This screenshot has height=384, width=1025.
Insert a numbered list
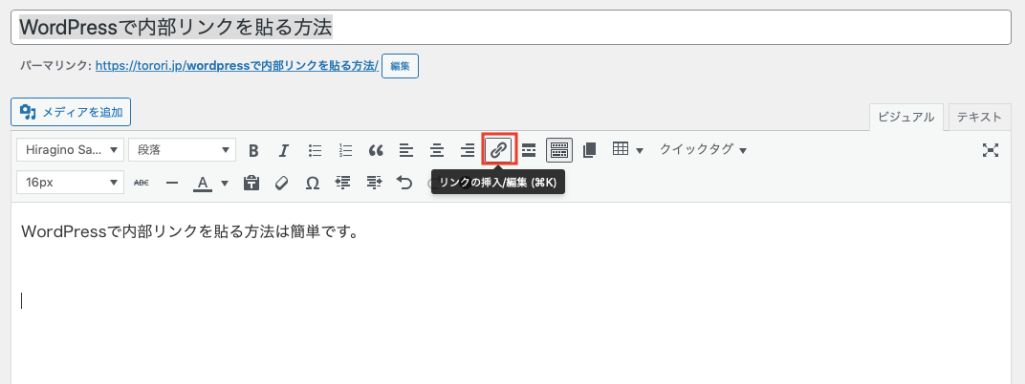(x=345, y=150)
